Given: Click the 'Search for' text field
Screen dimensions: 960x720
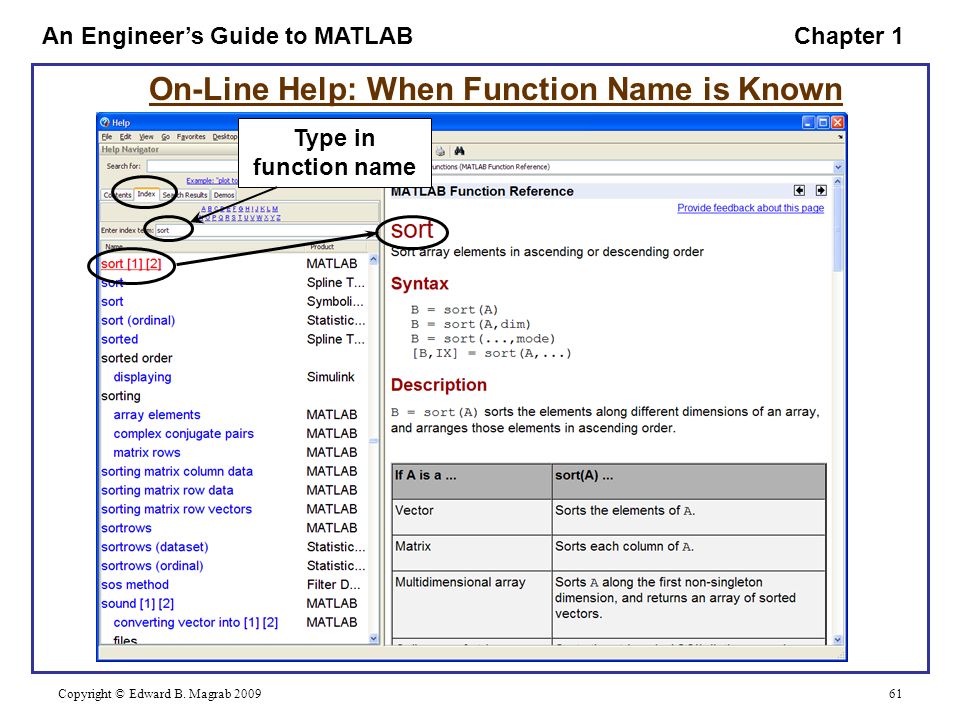Looking at the screenshot, I should (192, 167).
